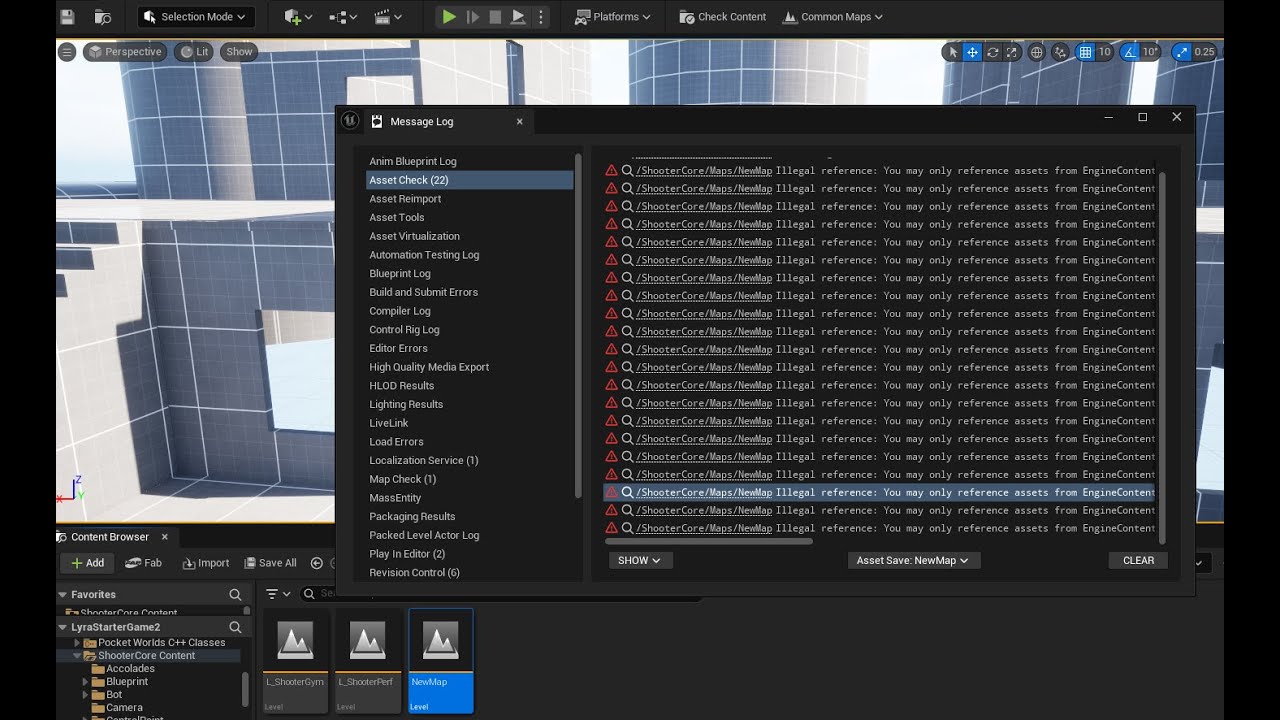Click the Message Log tab icon

(x=377, y=121)
